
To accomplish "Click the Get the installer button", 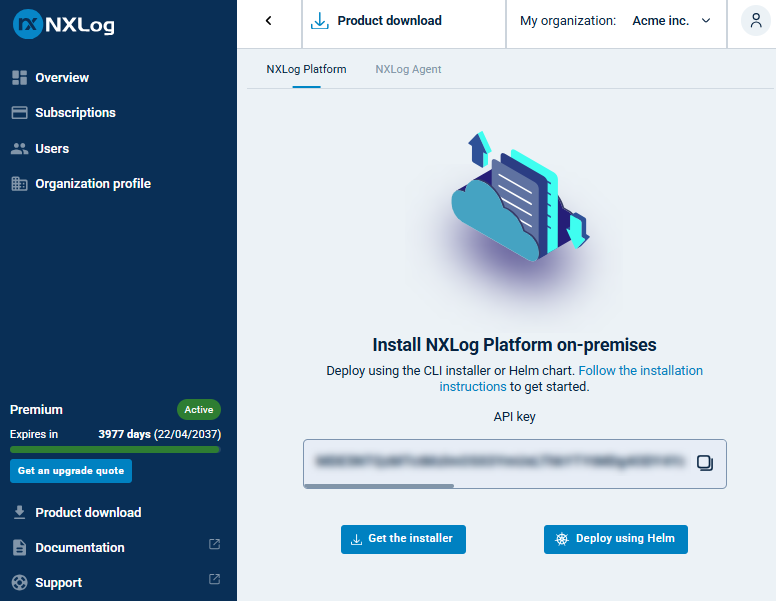I will tap(403, 539).
